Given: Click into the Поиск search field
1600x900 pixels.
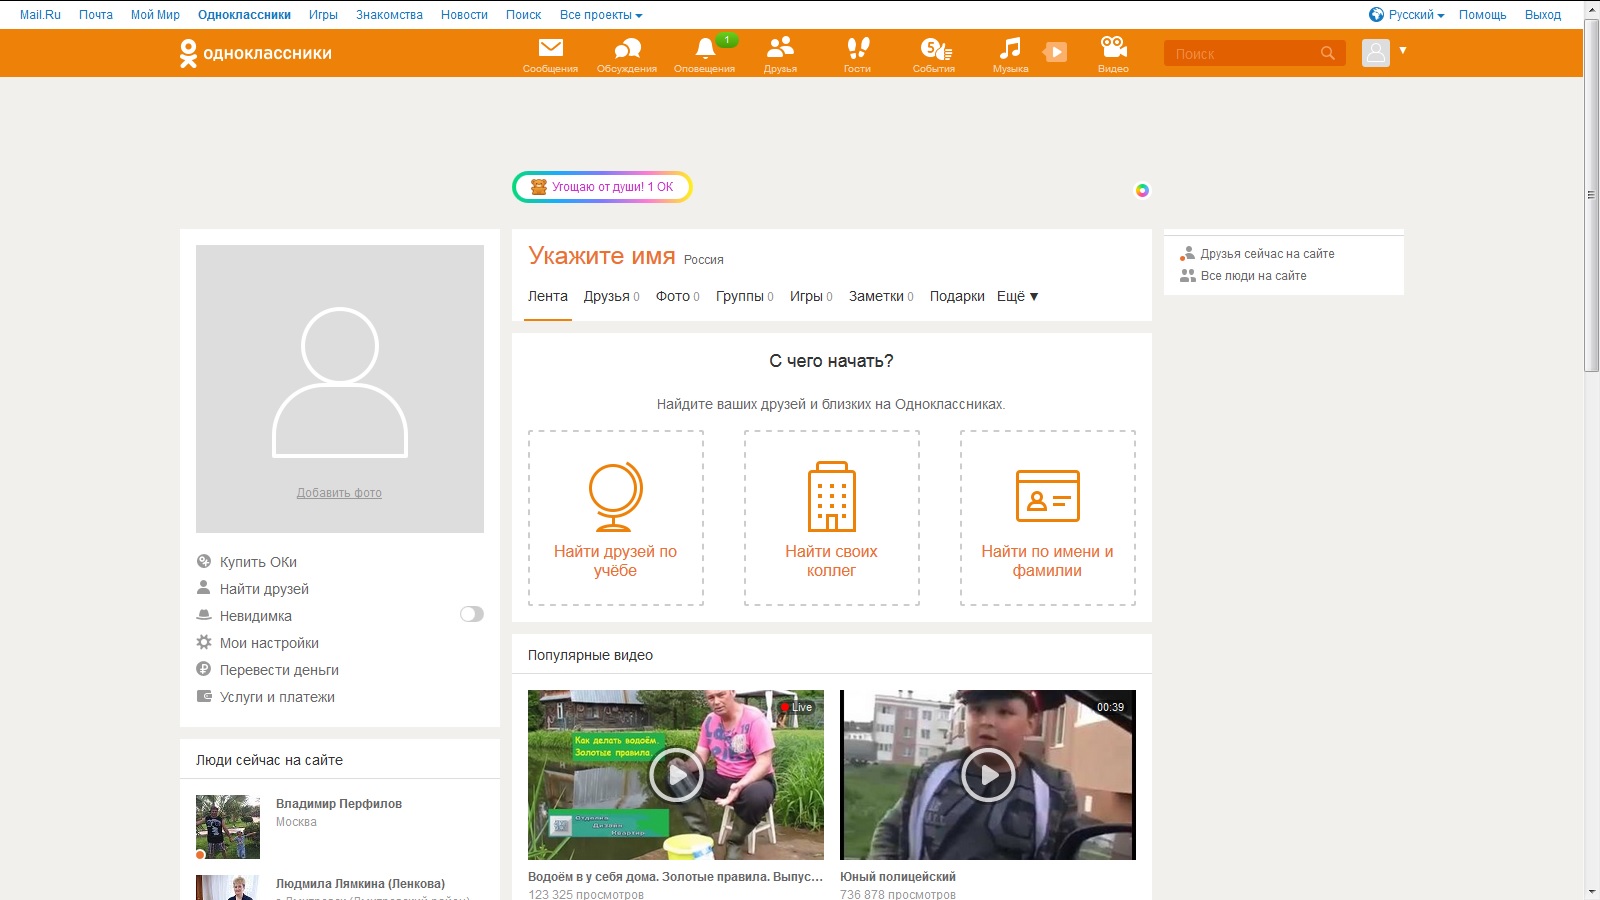Looking at the screenshot, I should tap(1242, 53).
